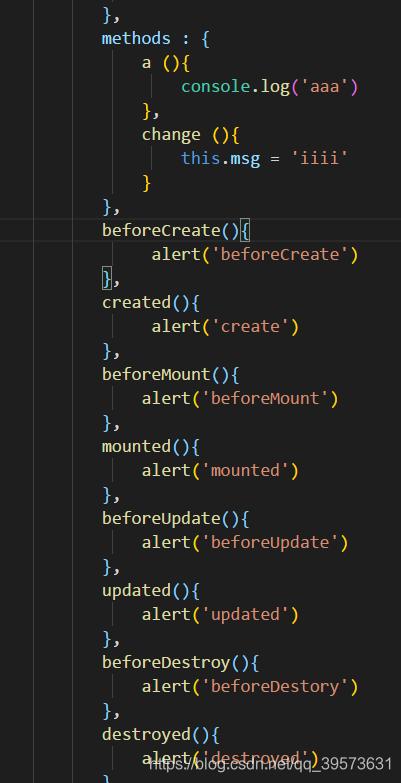Screen dimensions: 401x783
Task: Click the beforeUpdate(){ hook declaration
Action: point(176,518)
